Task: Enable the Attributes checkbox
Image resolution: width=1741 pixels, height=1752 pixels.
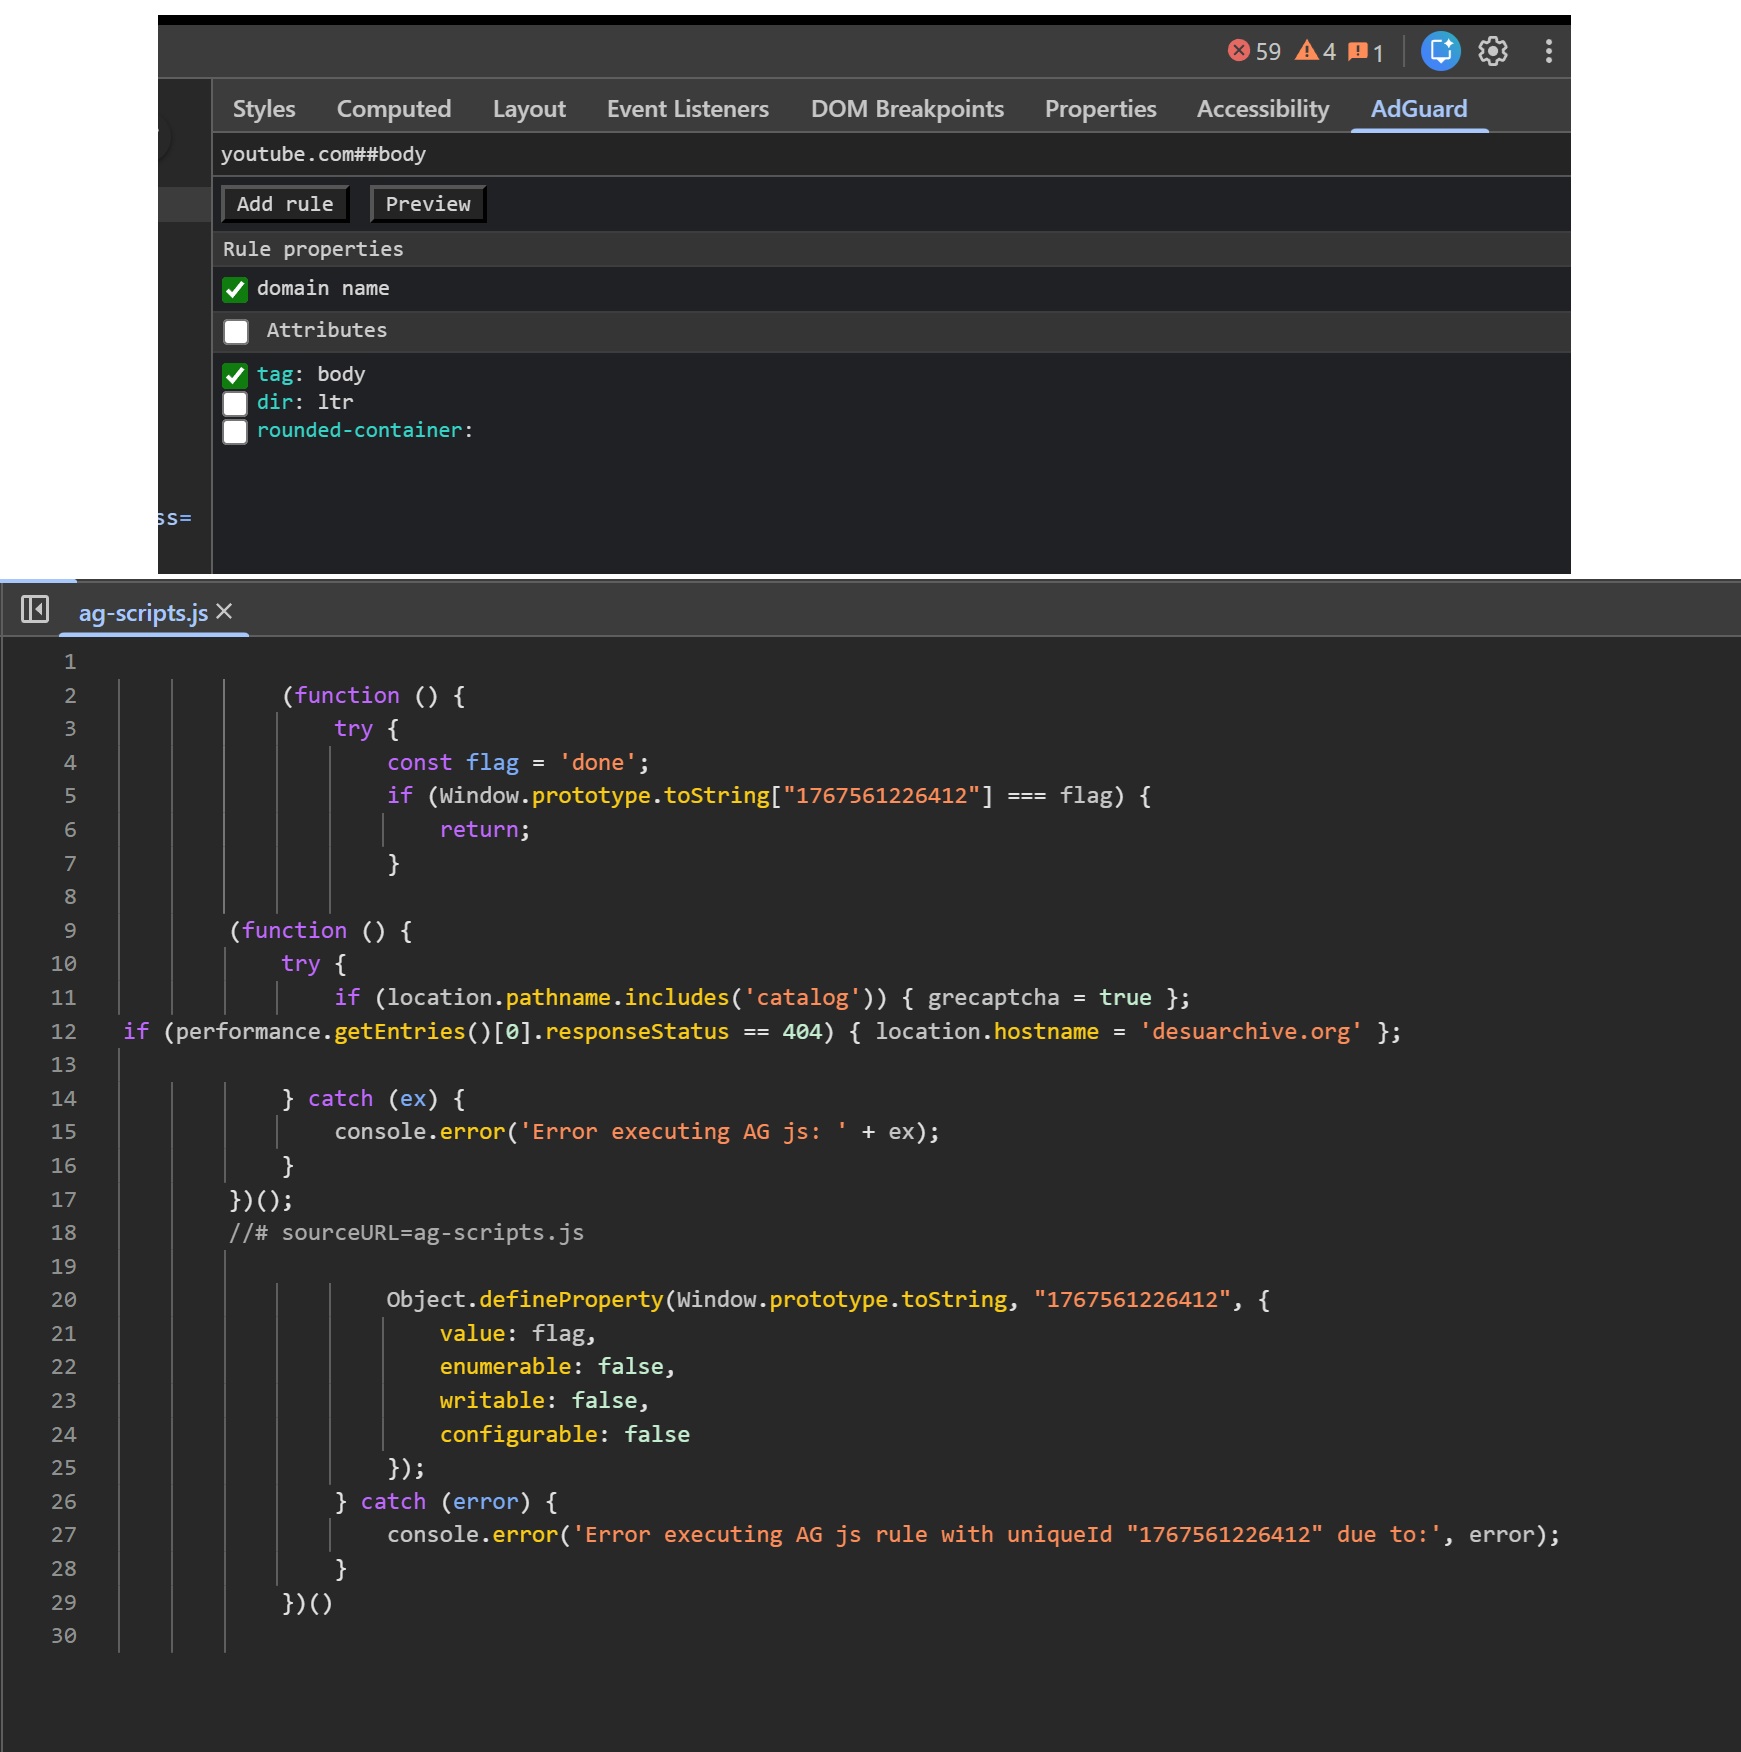Action: [x=236, y=331]
